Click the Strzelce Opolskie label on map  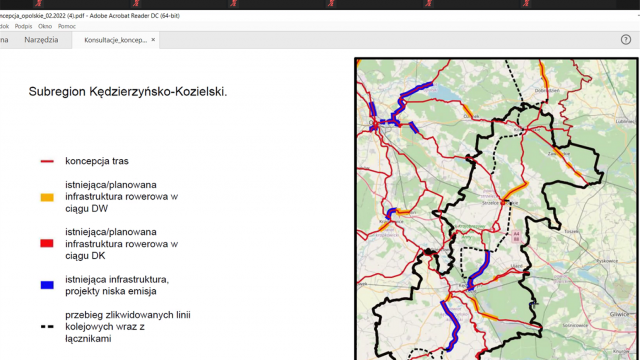[x=500, y=203]
